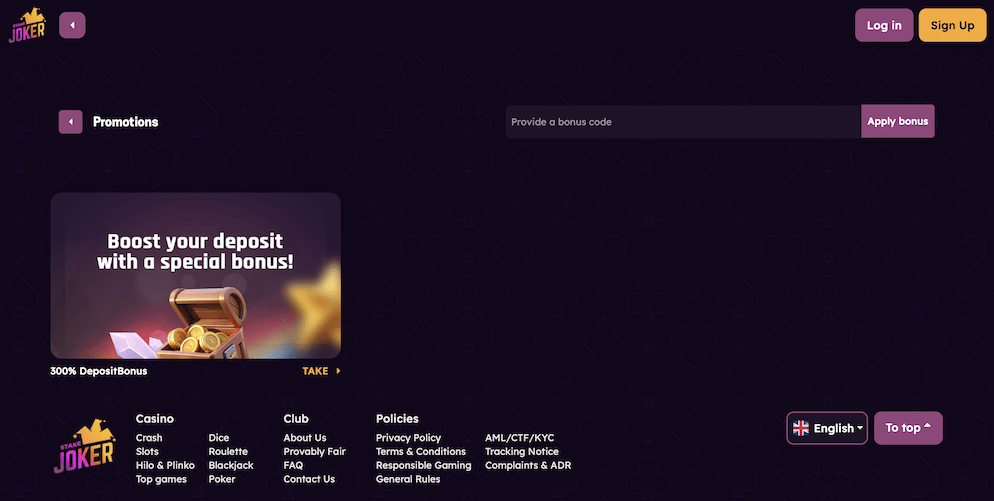Screen dimensions: 994x501
Task: Open Complaints & ADR link
Action: coord(527,465)
